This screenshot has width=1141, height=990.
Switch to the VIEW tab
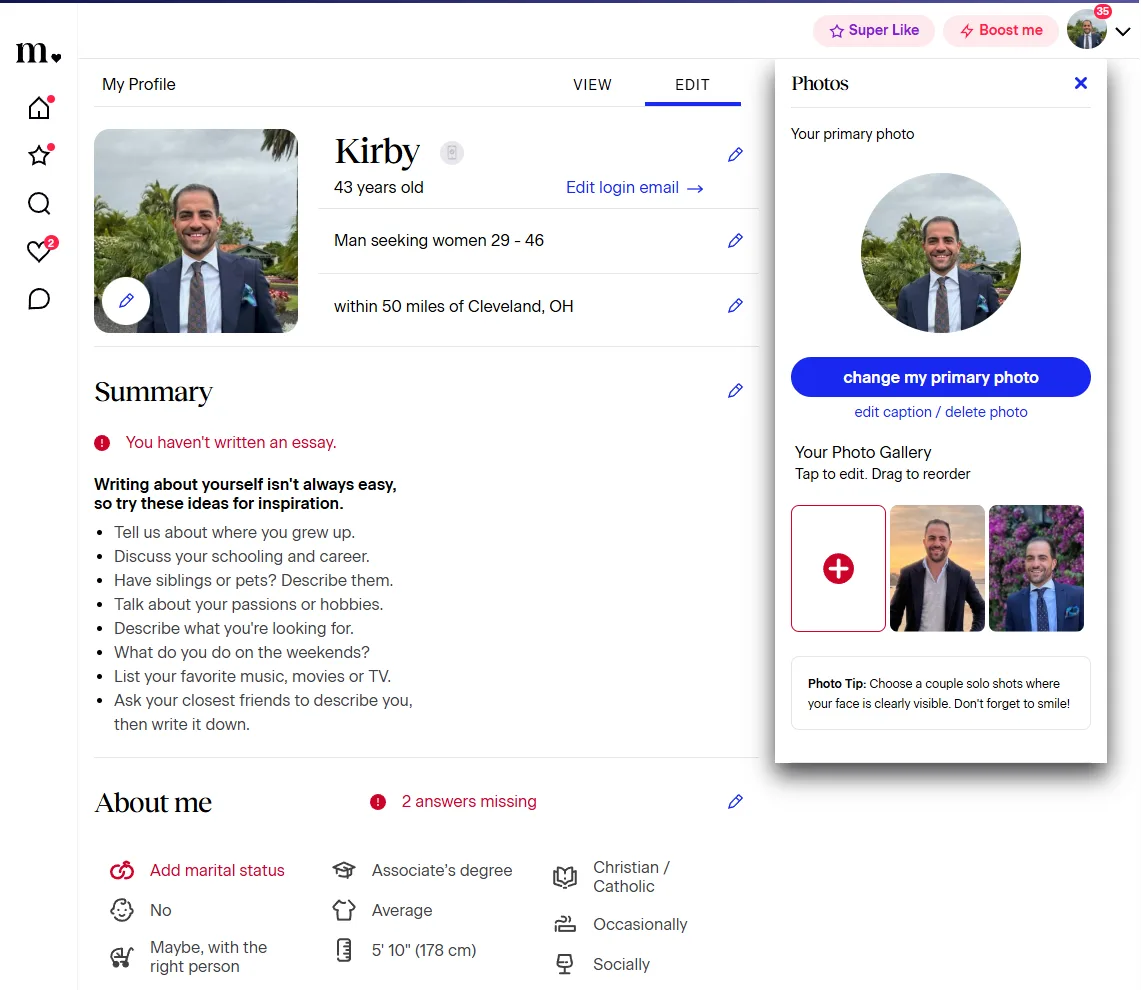[x=592, y=84]
